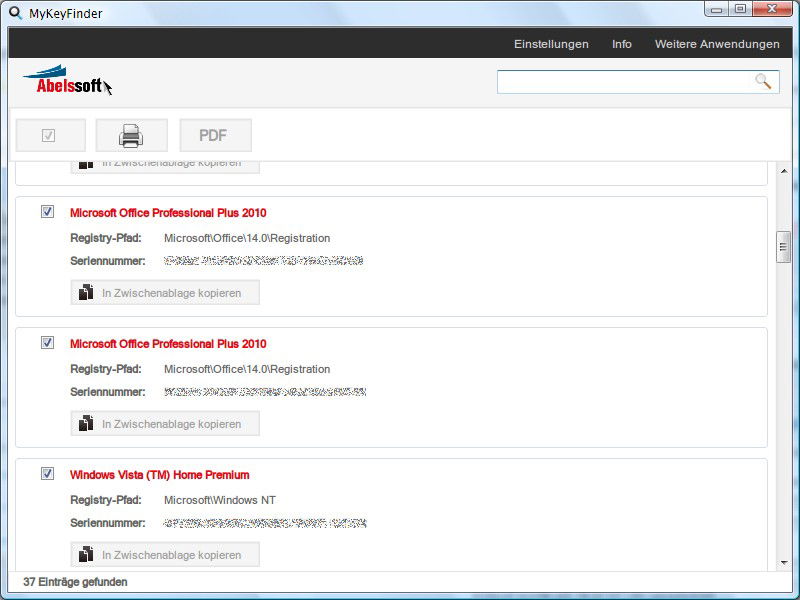This screenshot has width=800, height=600.
Task: Maximize the MyKeyFinder window
Action: (740, 9)
